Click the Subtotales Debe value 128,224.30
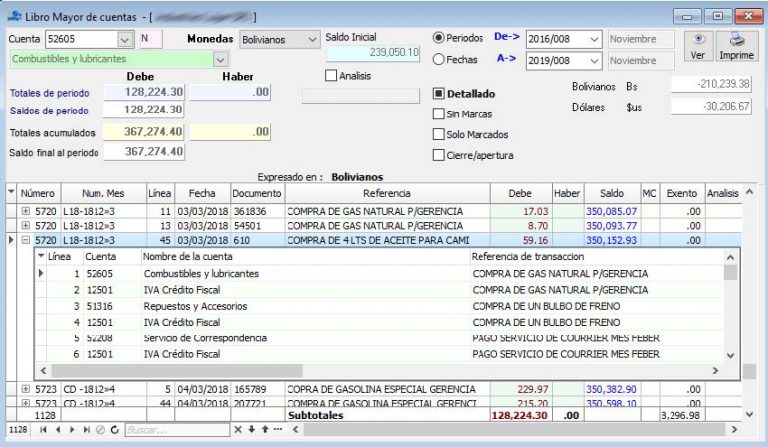768x447 pixels. [x=519, y=415]
